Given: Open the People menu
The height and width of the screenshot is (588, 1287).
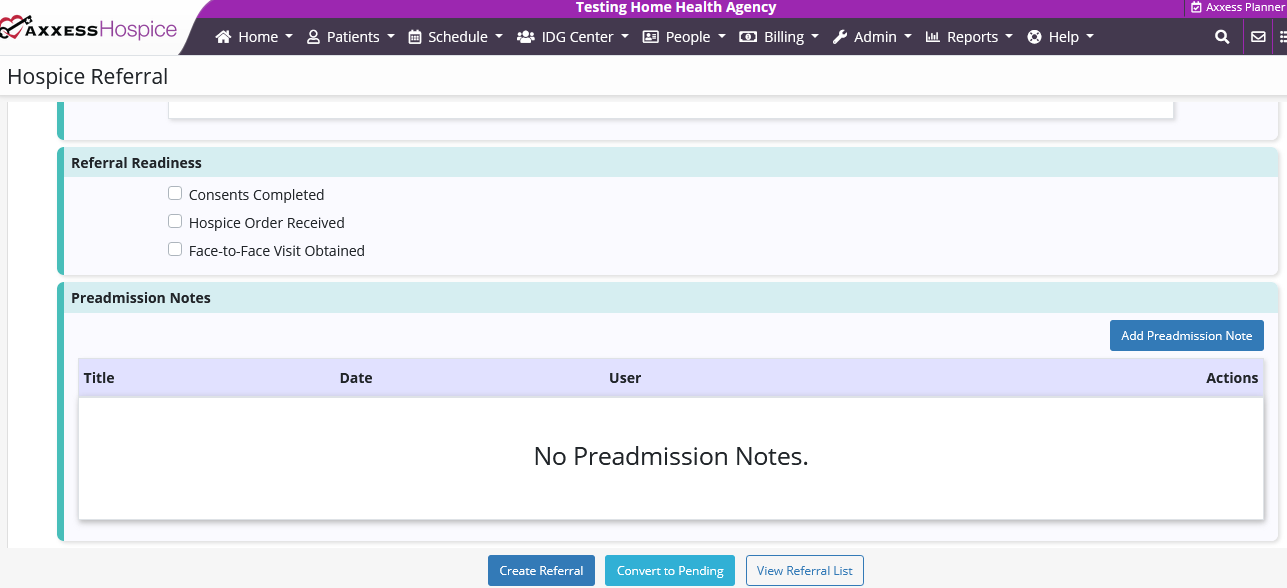Looking at the screenshot, I should (x=684, y=37).
